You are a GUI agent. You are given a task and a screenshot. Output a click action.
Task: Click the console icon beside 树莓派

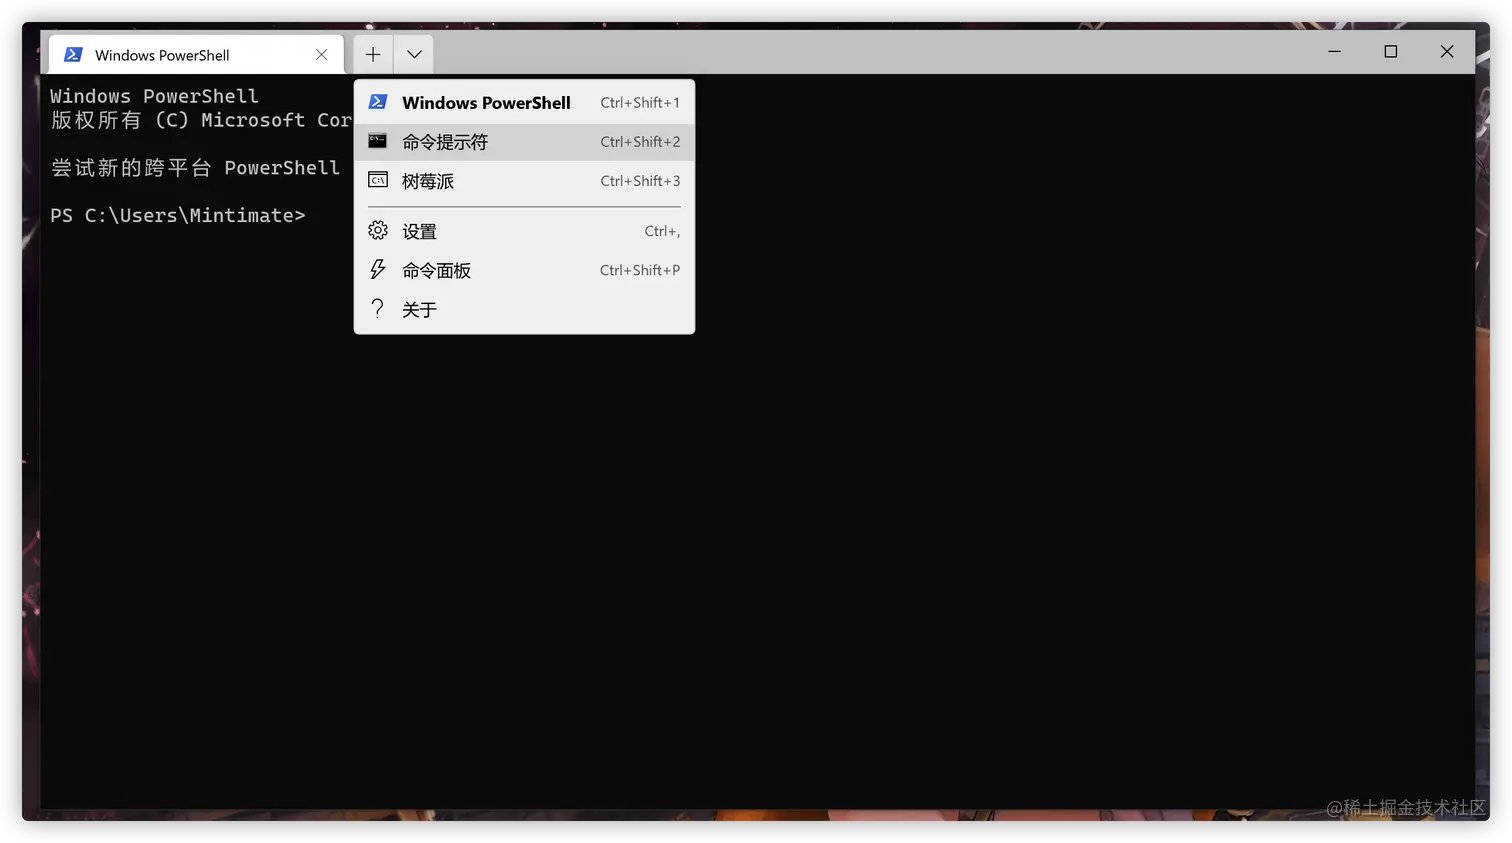point(378,180)
